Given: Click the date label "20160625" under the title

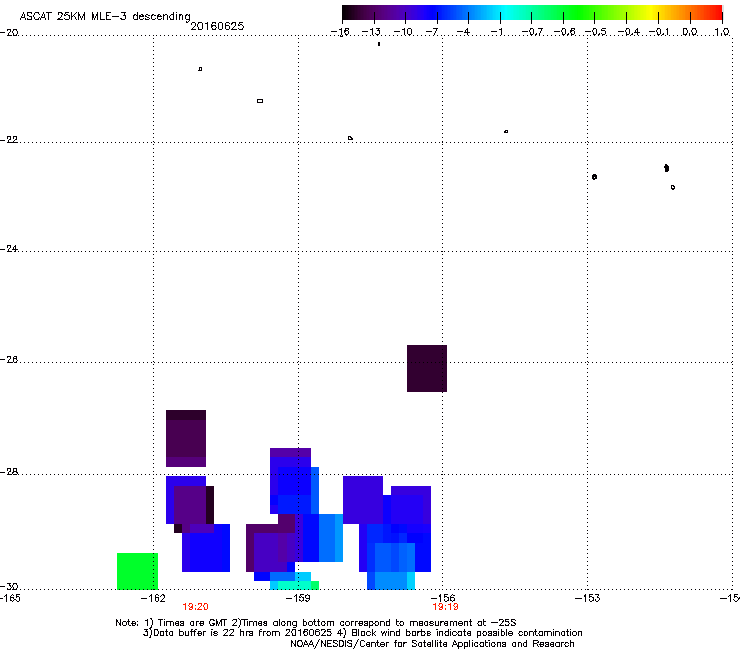Looking at the screenshot, I should pyautogui.click(x=217, y=26).
